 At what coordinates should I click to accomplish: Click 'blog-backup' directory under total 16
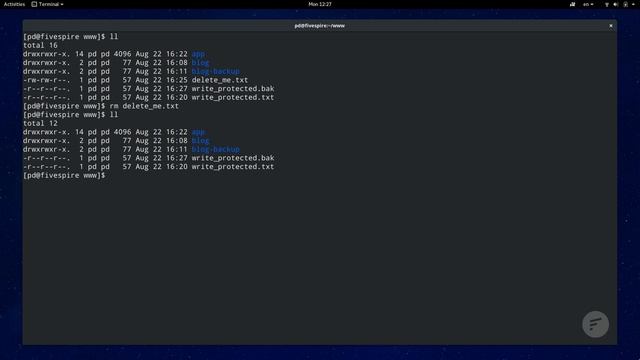[216, 71]
